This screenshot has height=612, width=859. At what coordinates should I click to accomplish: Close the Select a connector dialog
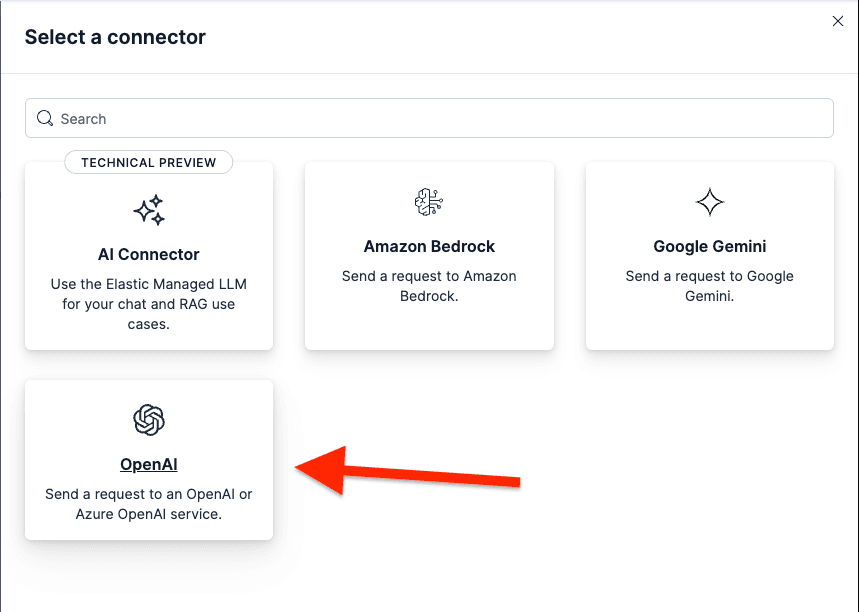[837, 21]
